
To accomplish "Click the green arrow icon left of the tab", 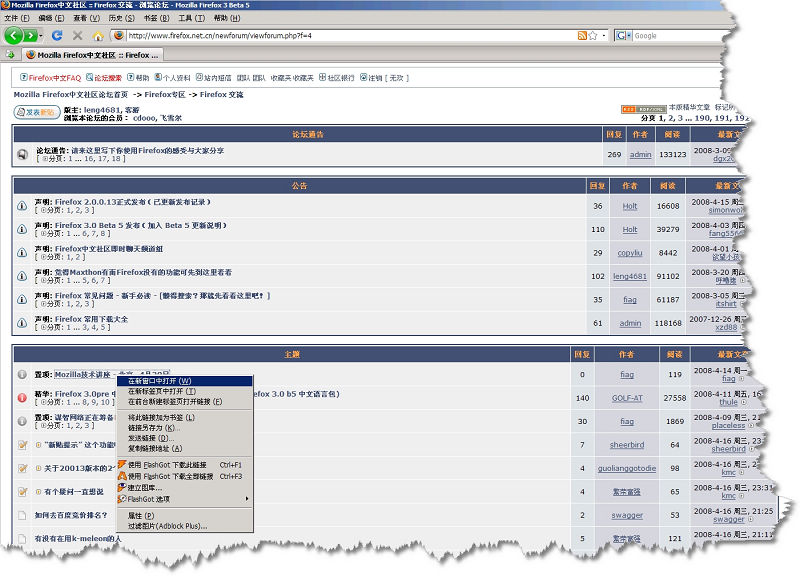I will coord(10,55).
